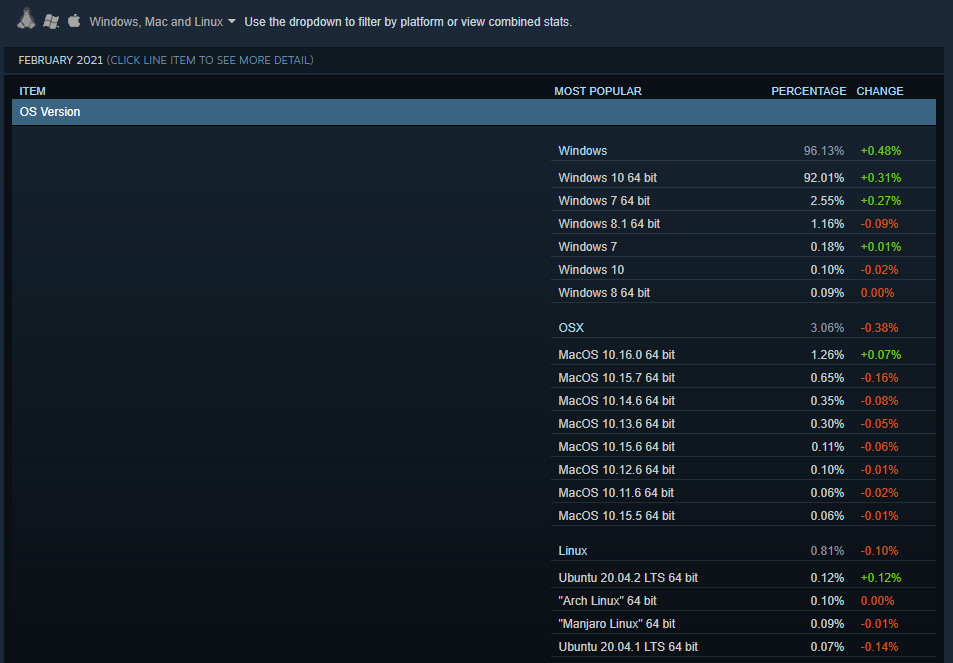The image size is (953, 663).
Task: Select the Linux category heading
Action: pyautogui.click(x=573, y=551)
